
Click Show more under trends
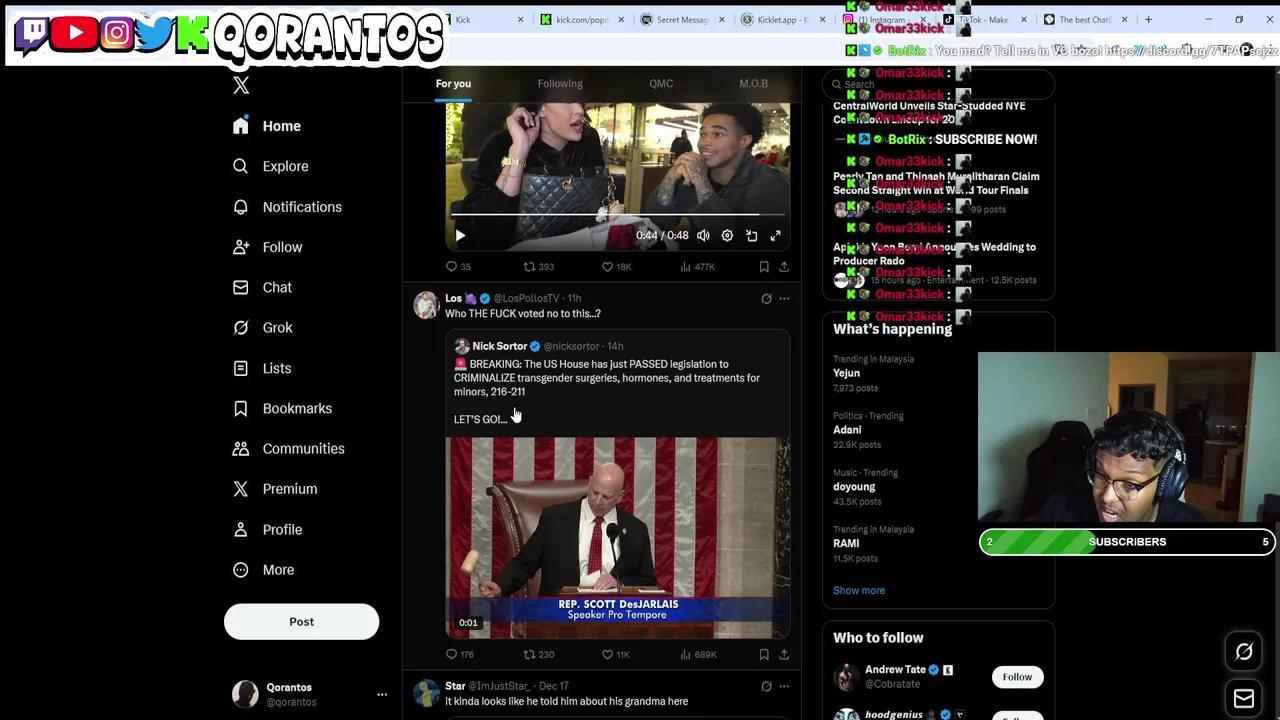pyautogui.click(x=859, y=590)
